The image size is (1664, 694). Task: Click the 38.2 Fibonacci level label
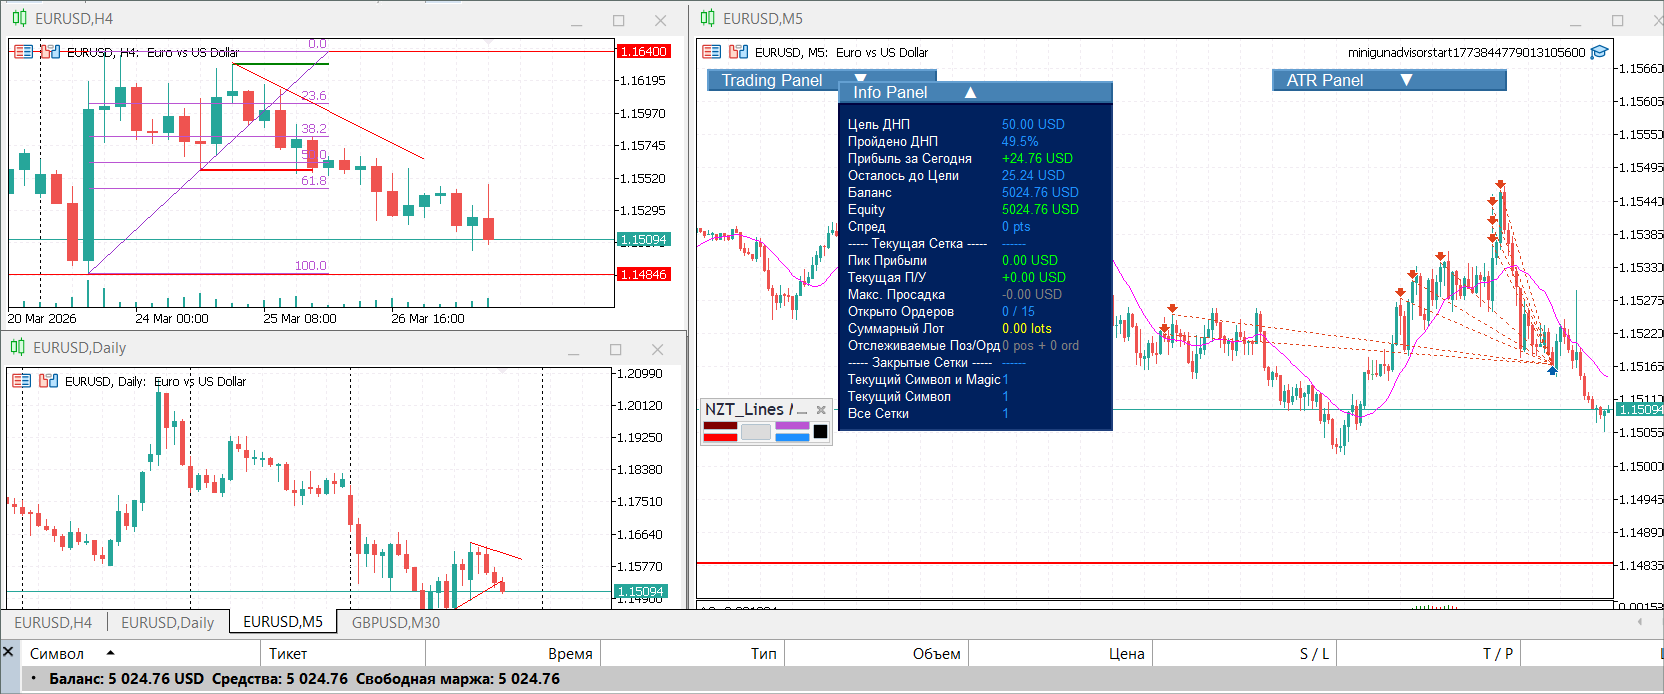[314, 129]
